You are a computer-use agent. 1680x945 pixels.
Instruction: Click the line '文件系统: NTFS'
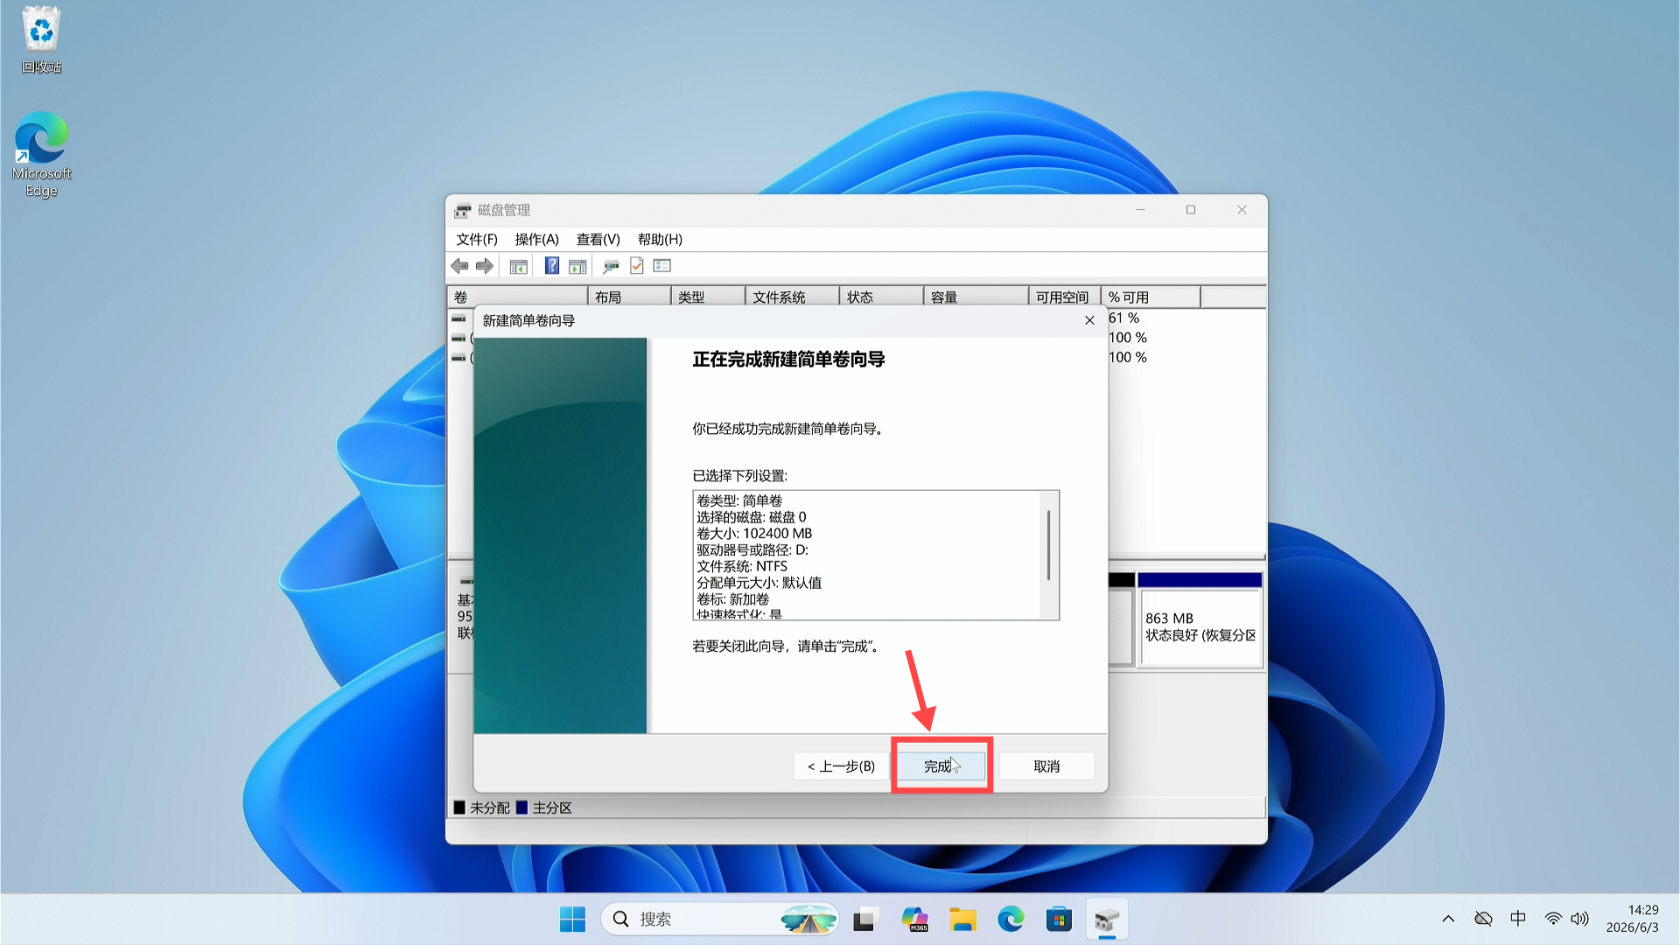pyautogui.click(x=742, y=567)
